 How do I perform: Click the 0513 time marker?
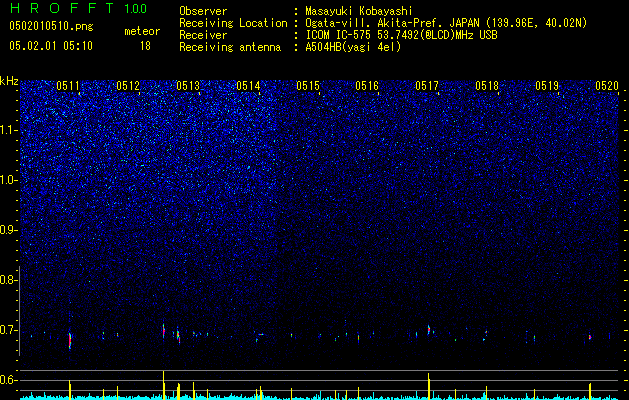188,85
